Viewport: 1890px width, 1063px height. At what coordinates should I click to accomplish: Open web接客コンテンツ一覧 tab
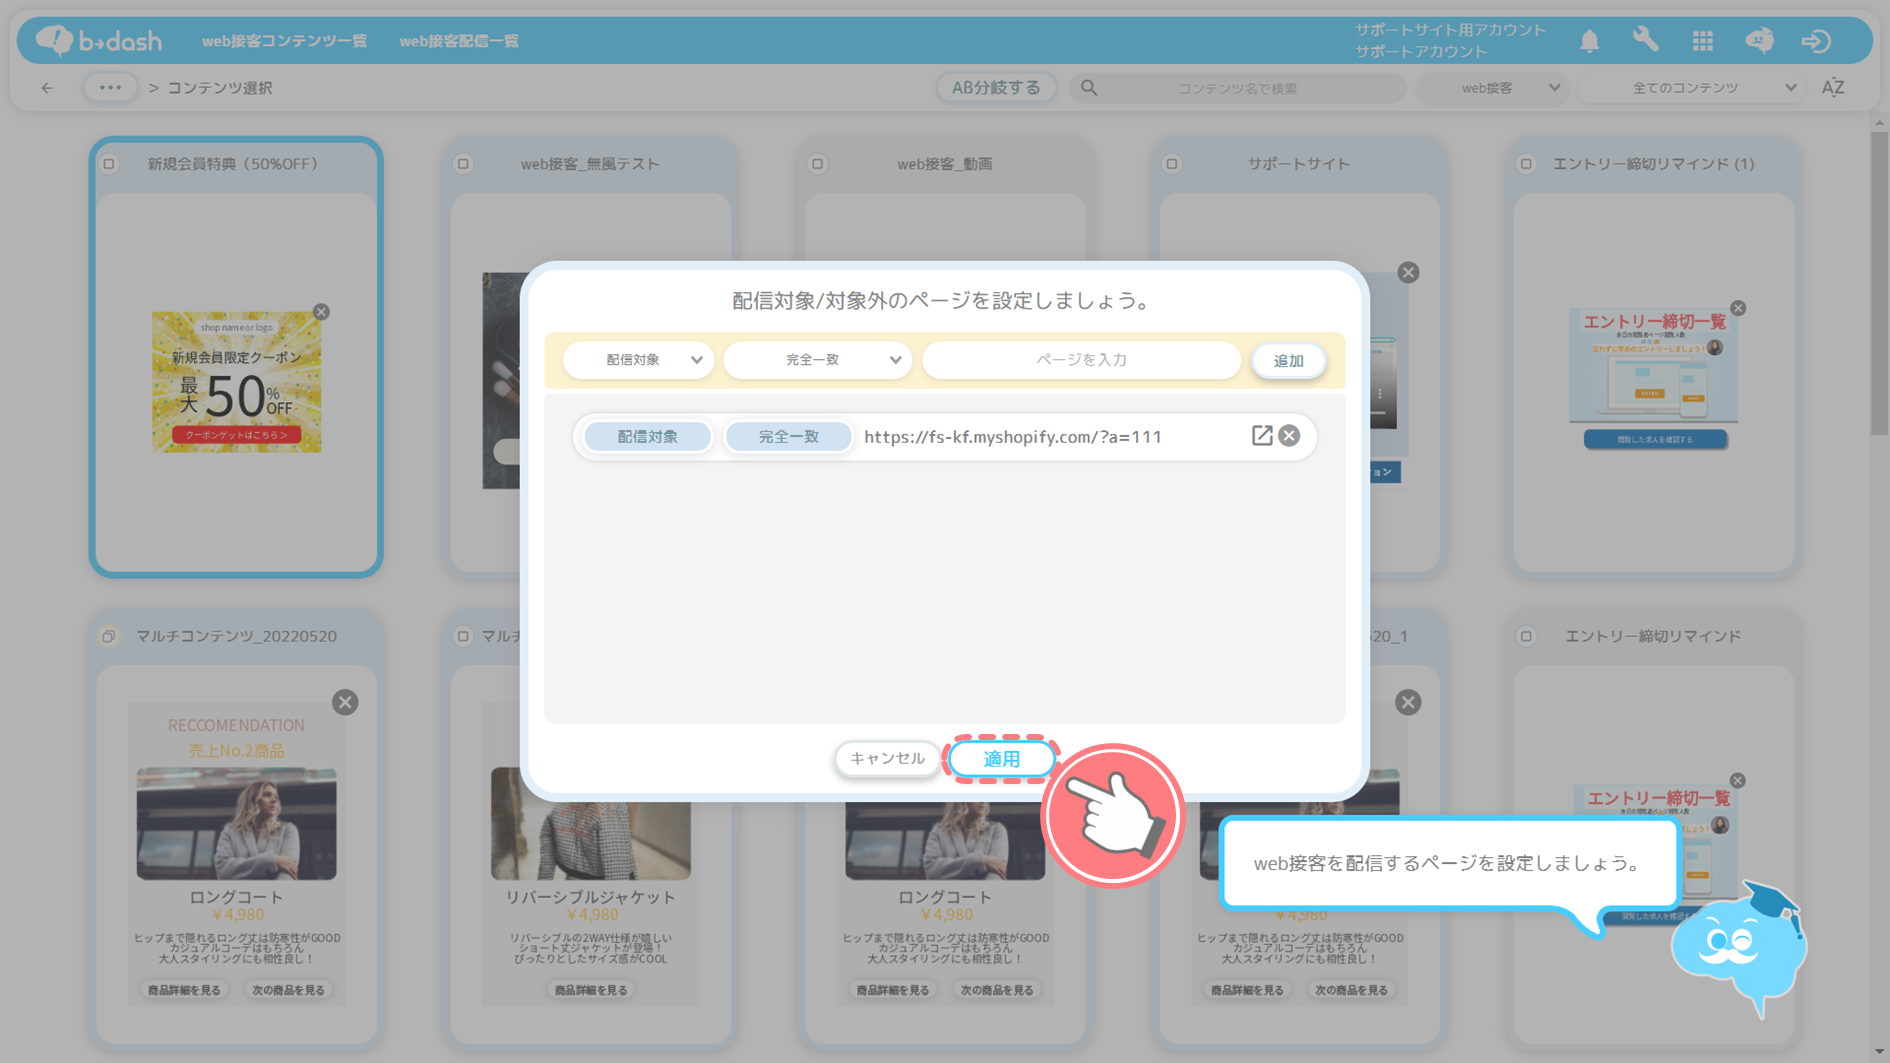pyautogui.click(x=284, y=41)
